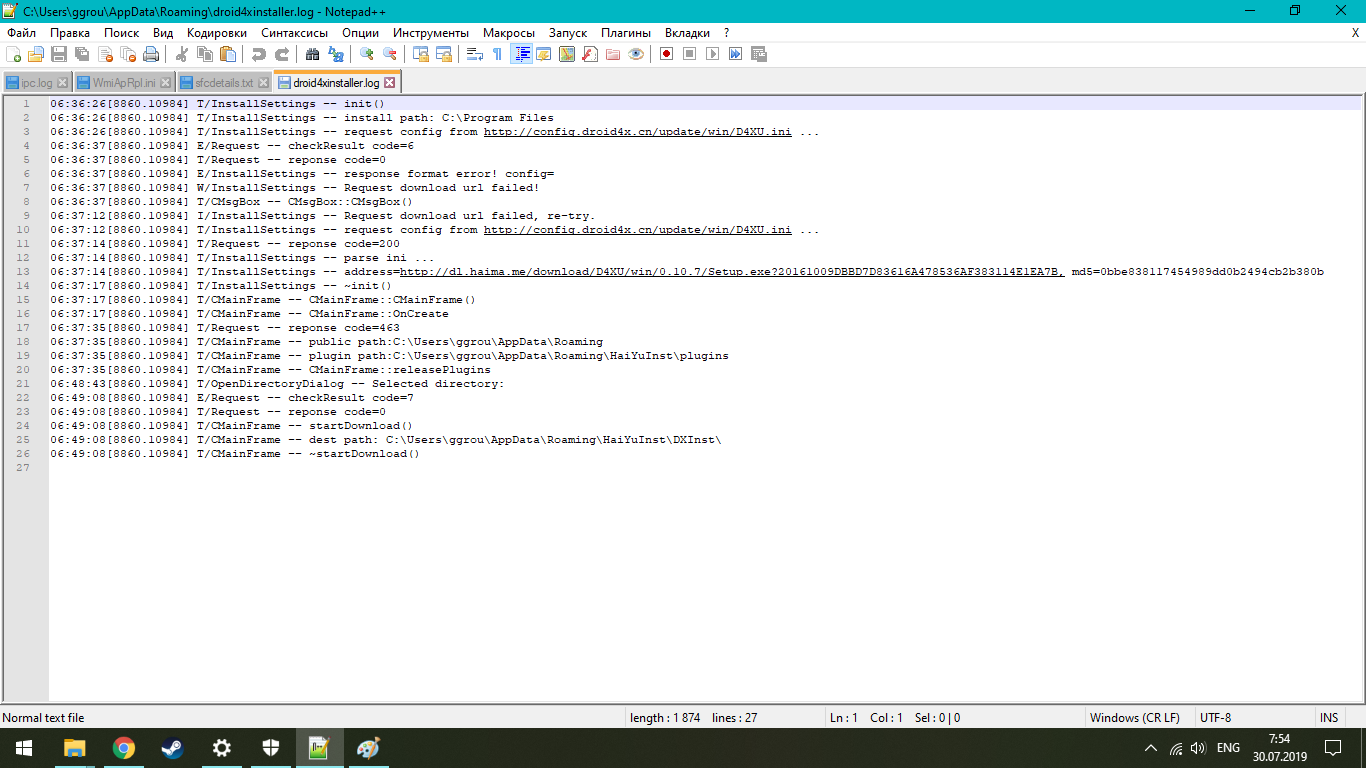The height and width of the screenshot is (768, 1366).
Task: Open the Инструменты menu
Action: point(430,33)
